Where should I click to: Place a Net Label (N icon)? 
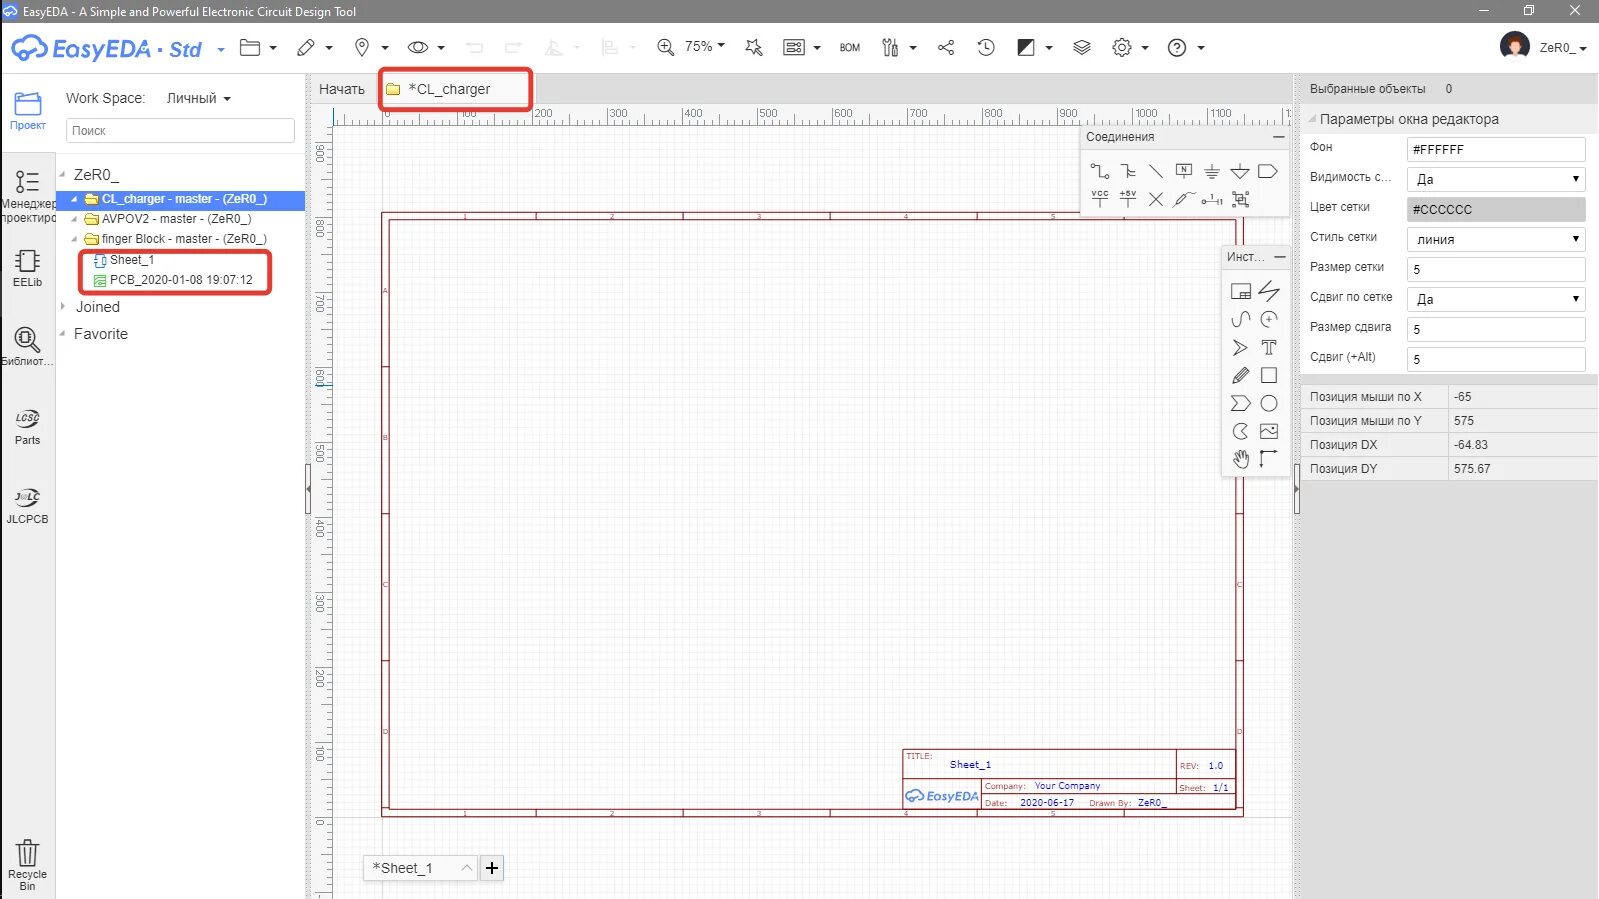tap(1184, 171)
